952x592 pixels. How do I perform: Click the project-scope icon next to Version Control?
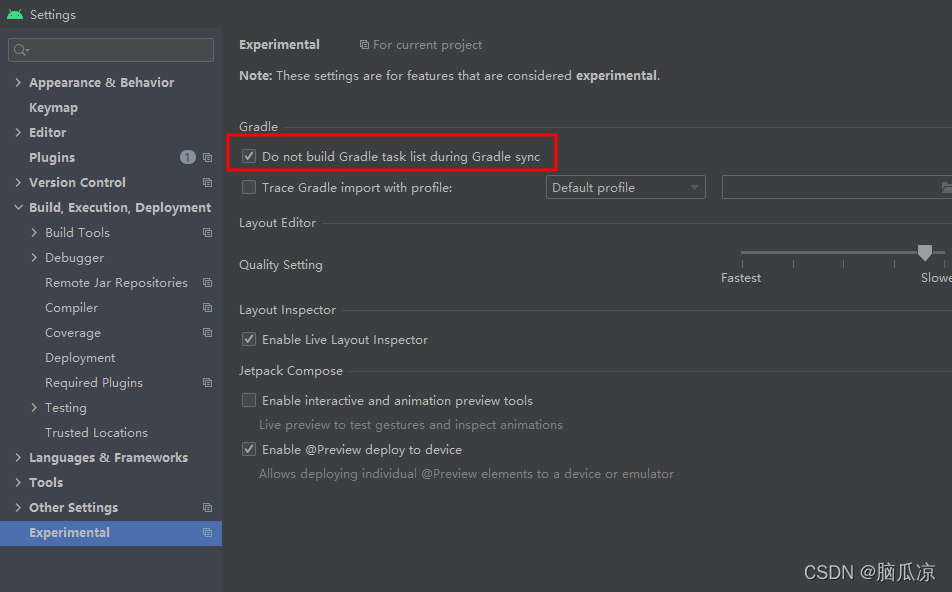(207, 182)
